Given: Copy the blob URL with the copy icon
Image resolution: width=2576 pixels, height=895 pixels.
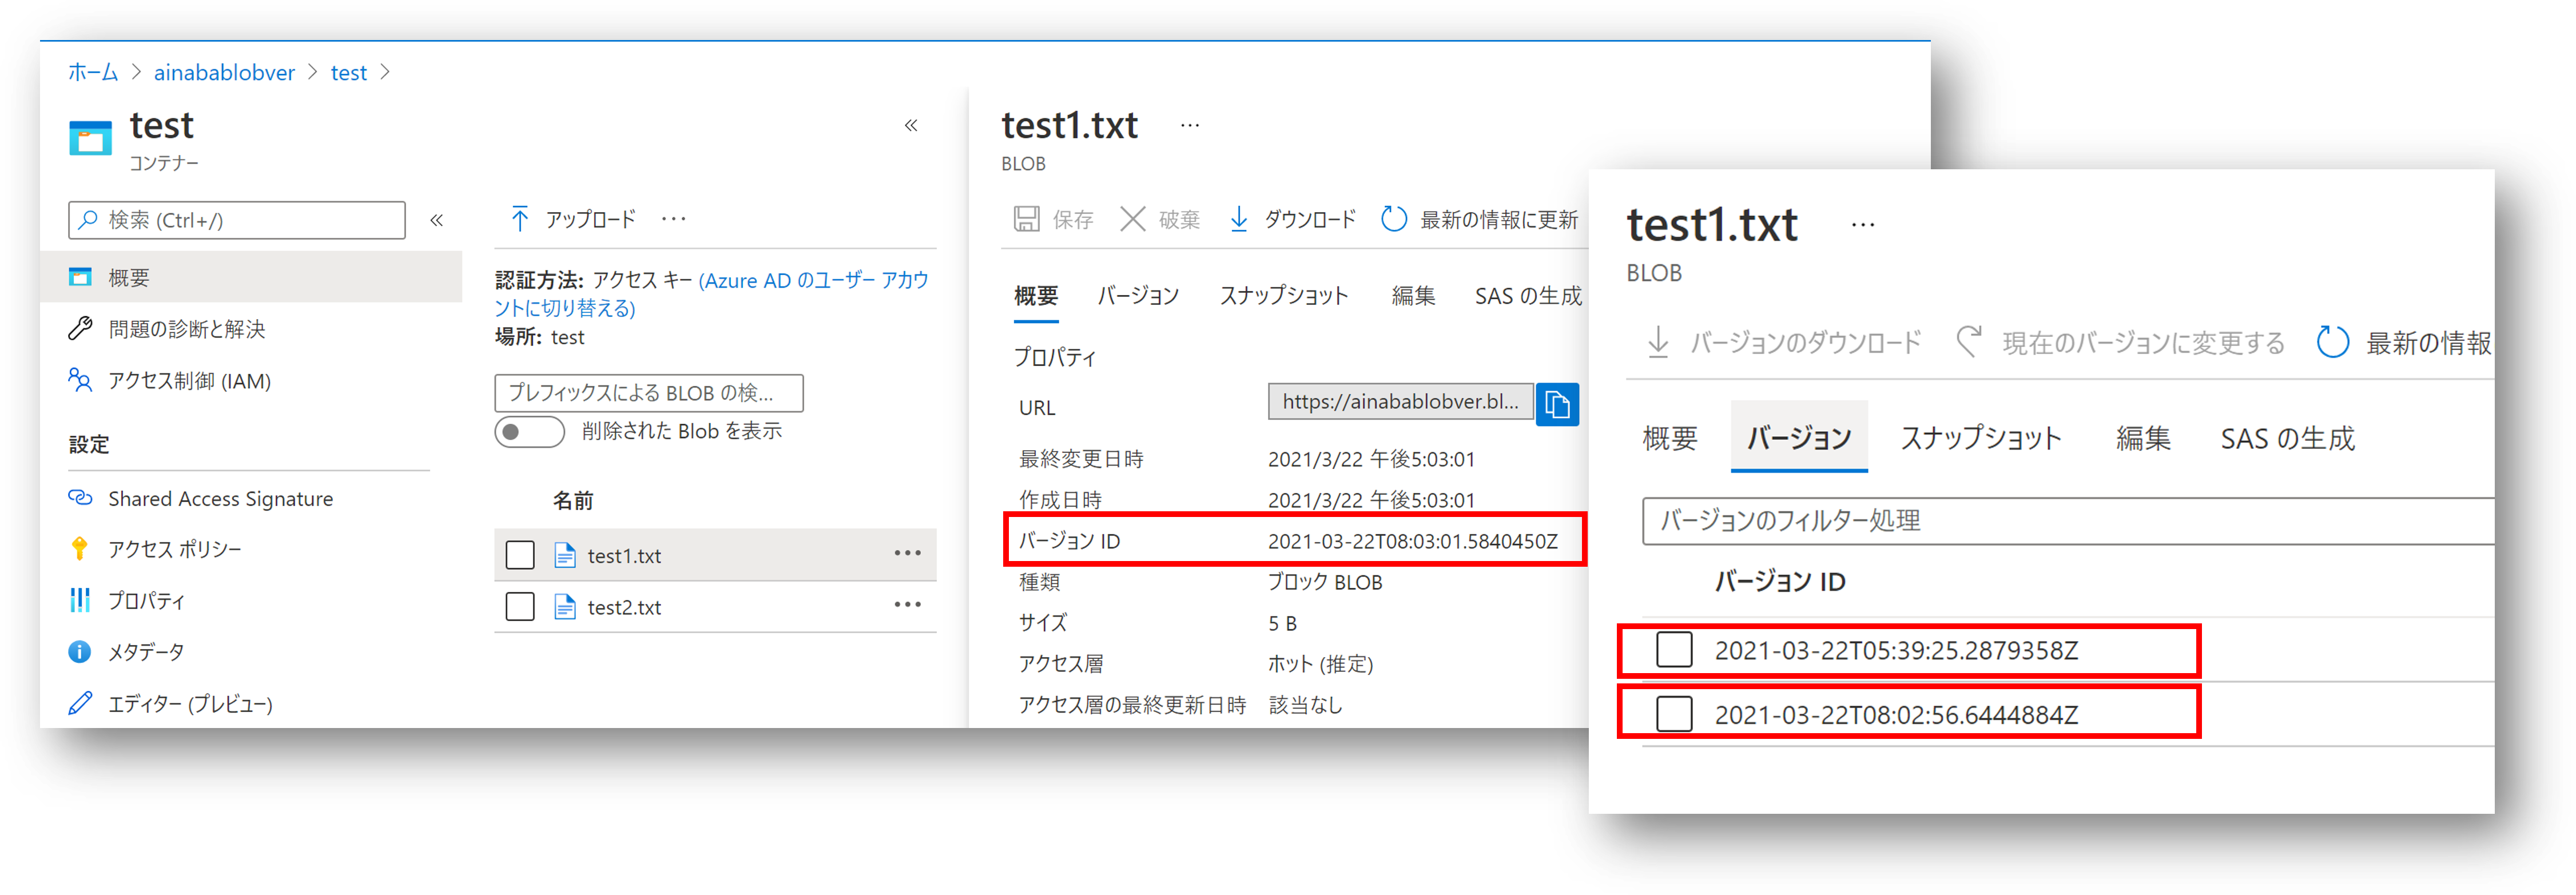Looking at the screenshot, I should (1557, 404).
